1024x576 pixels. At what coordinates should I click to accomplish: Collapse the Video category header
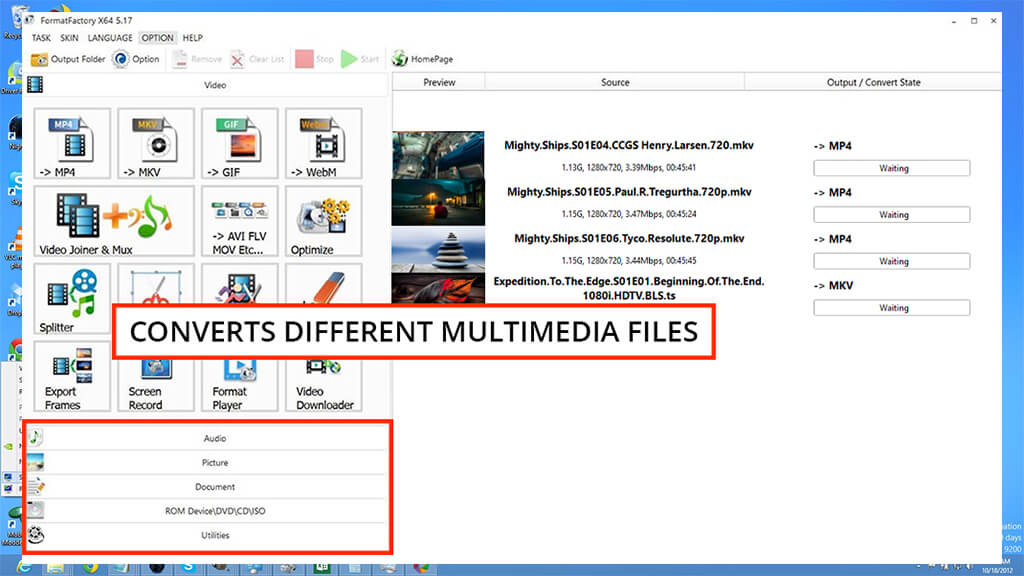(206, 85)
